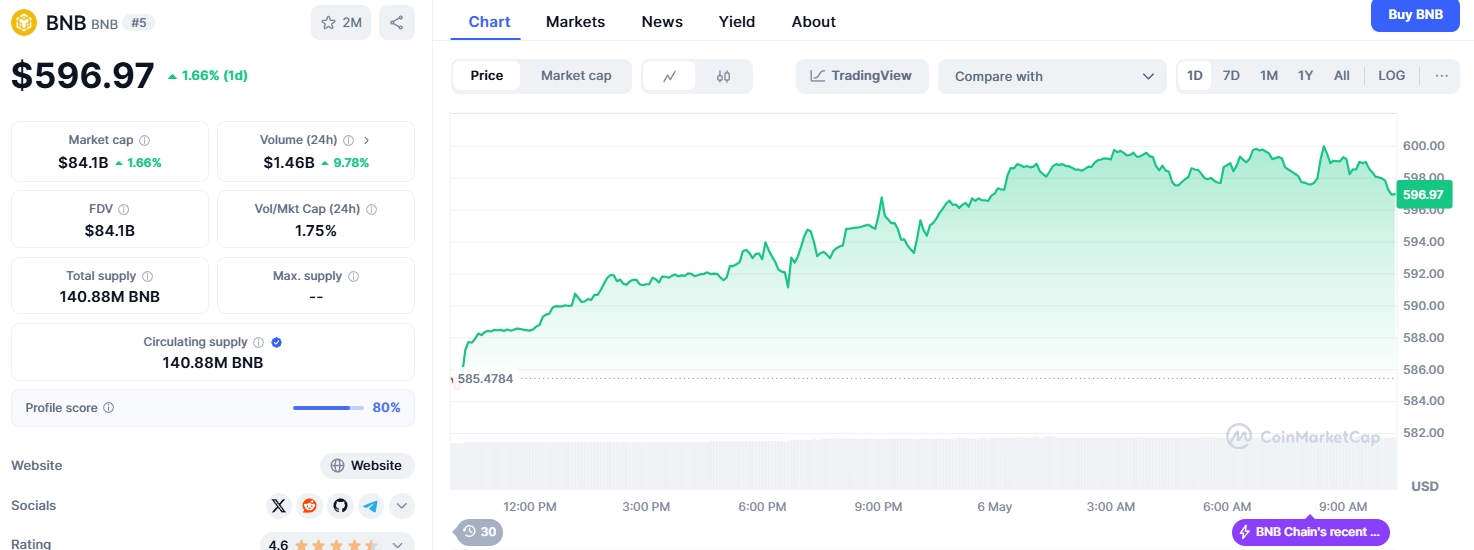Image resolution: width=1474 pixels, height=550 pixels.
Task: Open the GitHub social link
Action: (x=340, y=506)
